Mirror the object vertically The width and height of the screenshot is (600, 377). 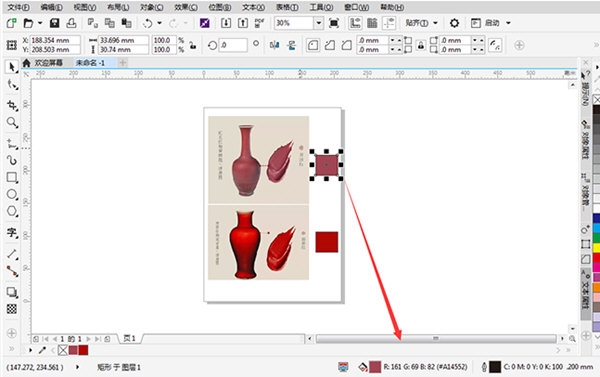(x=292, y=46)
